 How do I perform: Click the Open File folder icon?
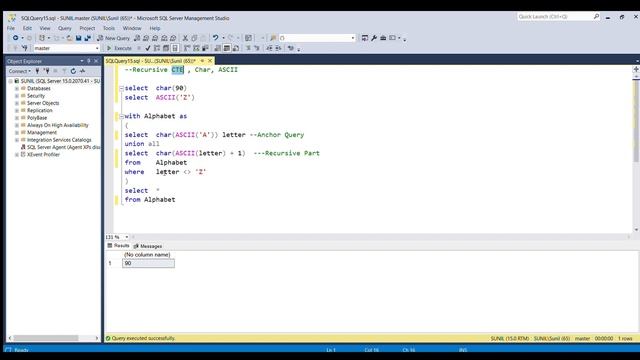click(x=69, y=38)
